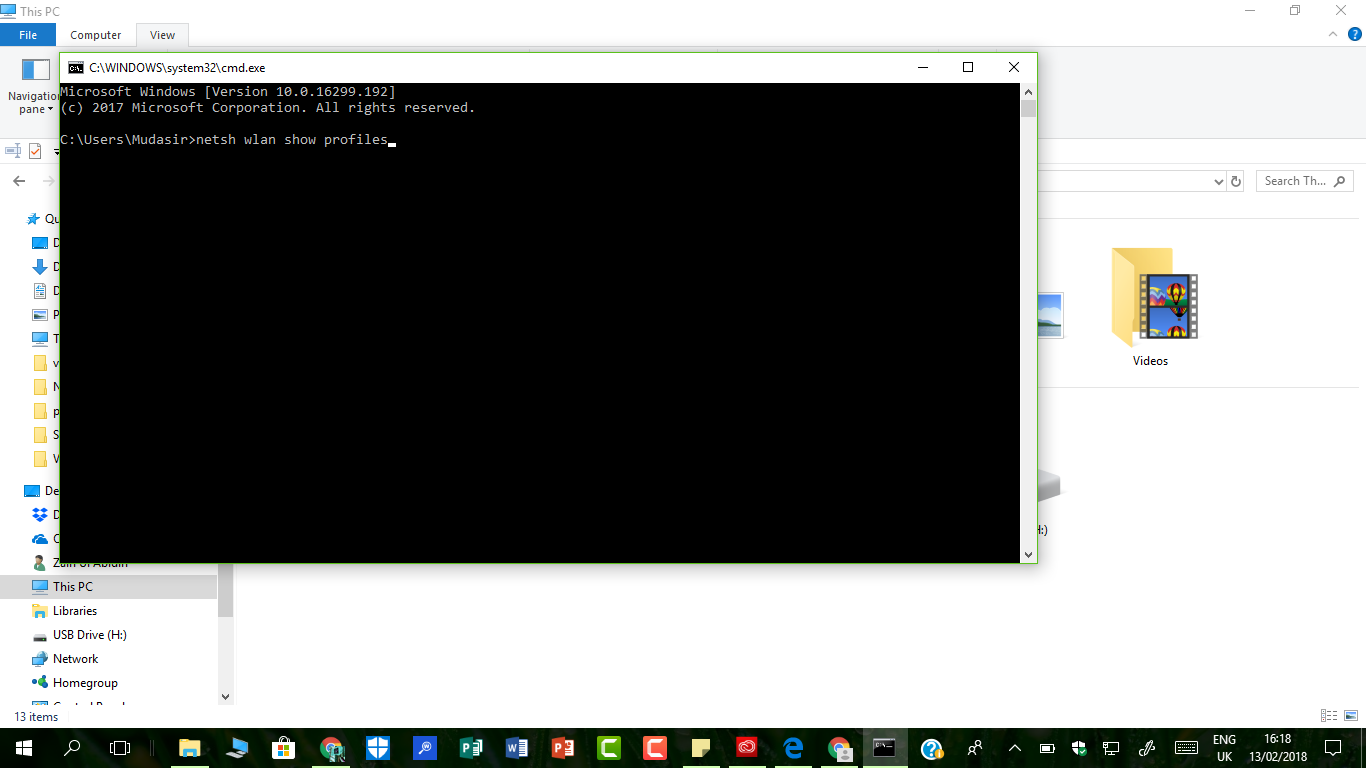The width and height of the screenshot is (1366, 768).
Task: Open Task View from the taskbar
Action: (x=120, y=747)
